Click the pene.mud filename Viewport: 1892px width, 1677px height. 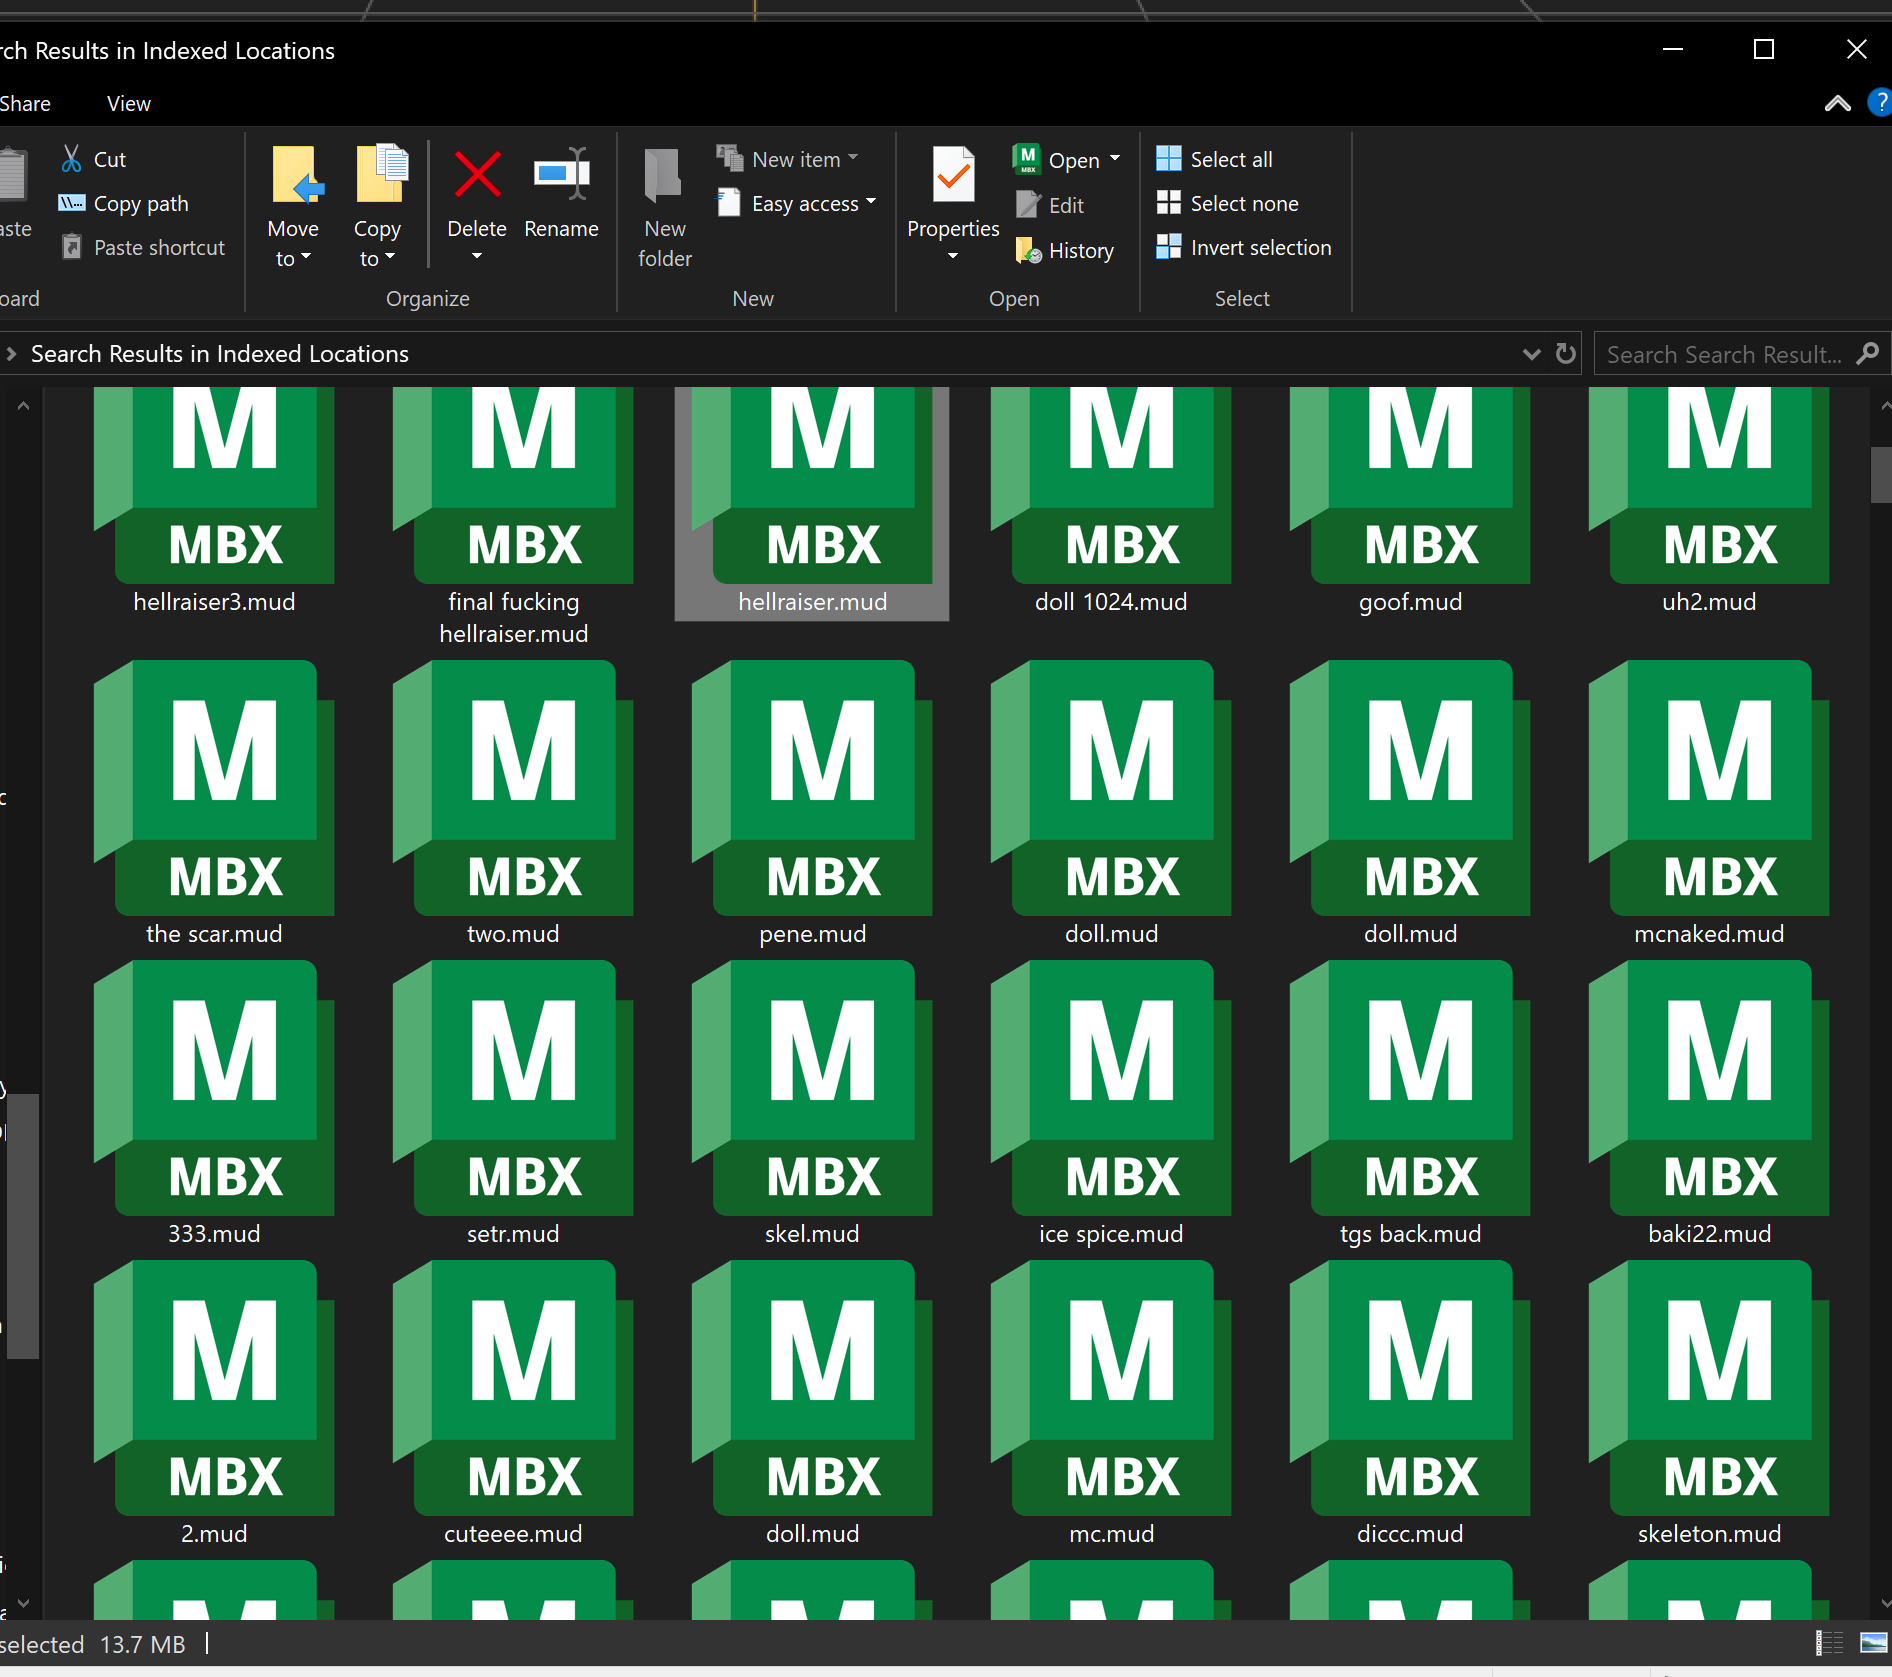[x=812, y=934]
